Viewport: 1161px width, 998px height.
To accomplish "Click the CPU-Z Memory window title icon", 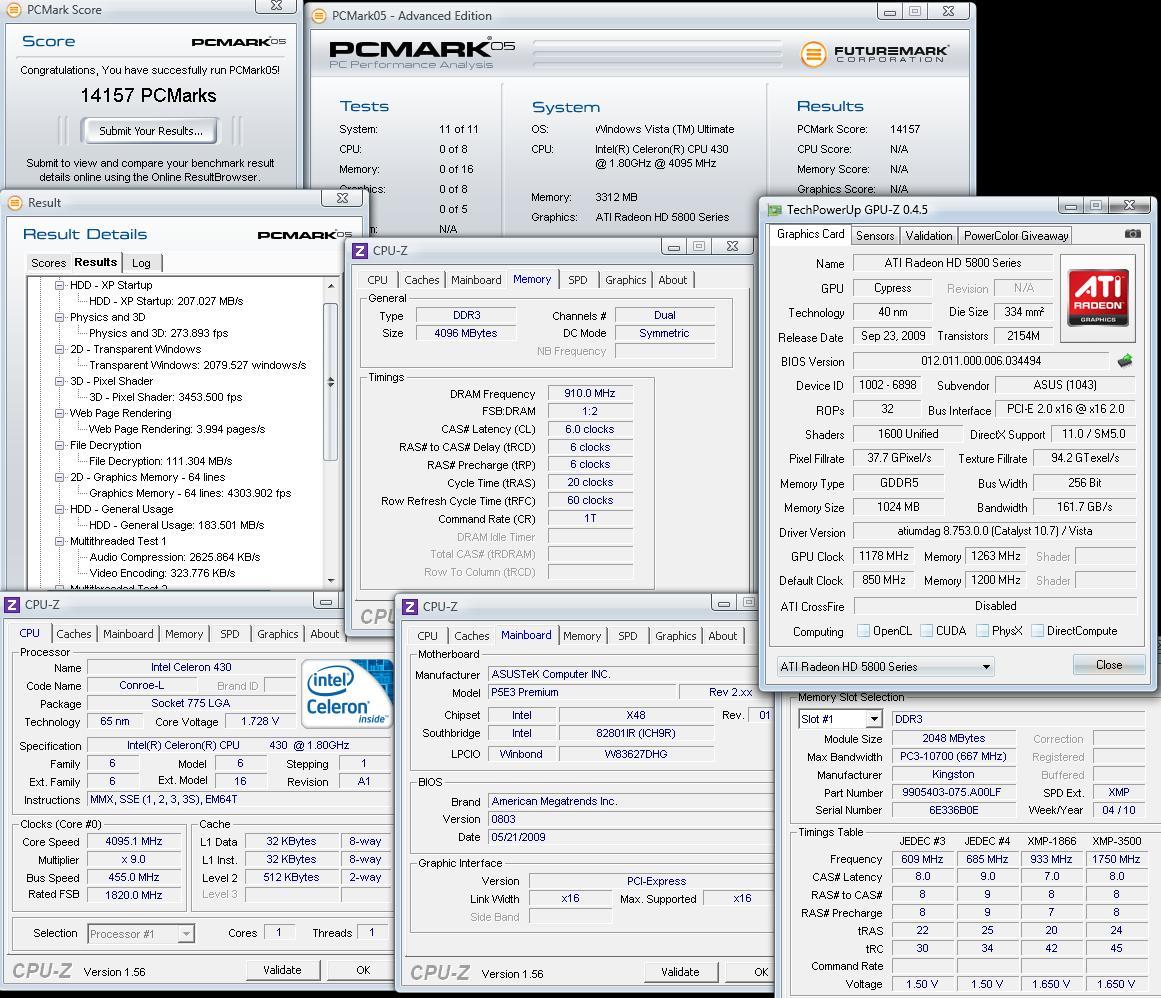I will tap(361, 250).
